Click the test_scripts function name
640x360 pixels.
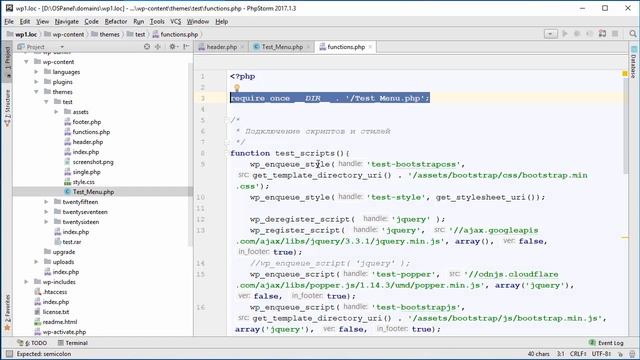click(304, 153)
